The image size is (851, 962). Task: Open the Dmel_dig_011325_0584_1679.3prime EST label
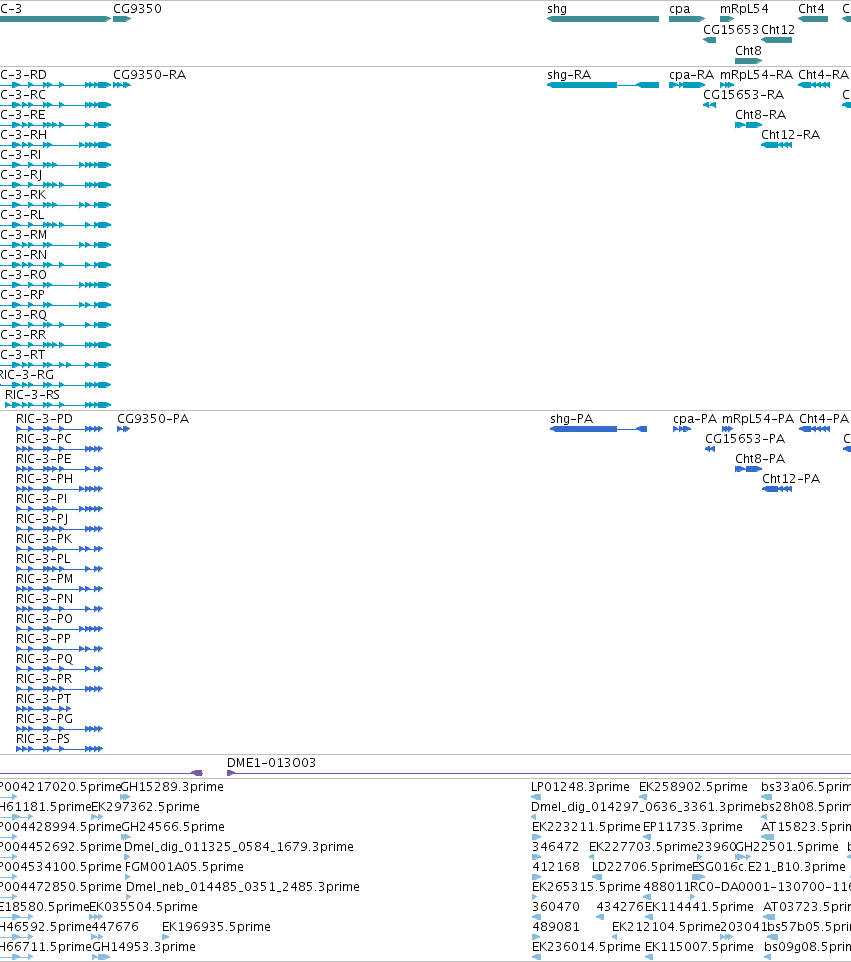pyautogui.click(x=239, y=847)
